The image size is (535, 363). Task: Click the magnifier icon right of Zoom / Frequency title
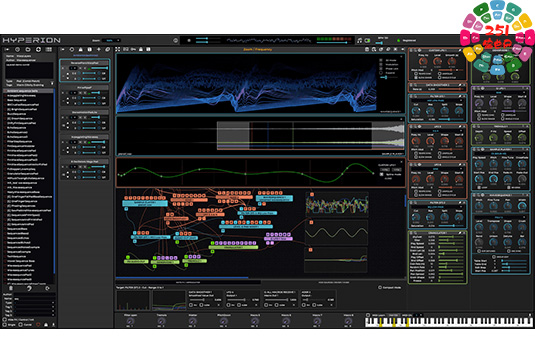click(374, 49)
